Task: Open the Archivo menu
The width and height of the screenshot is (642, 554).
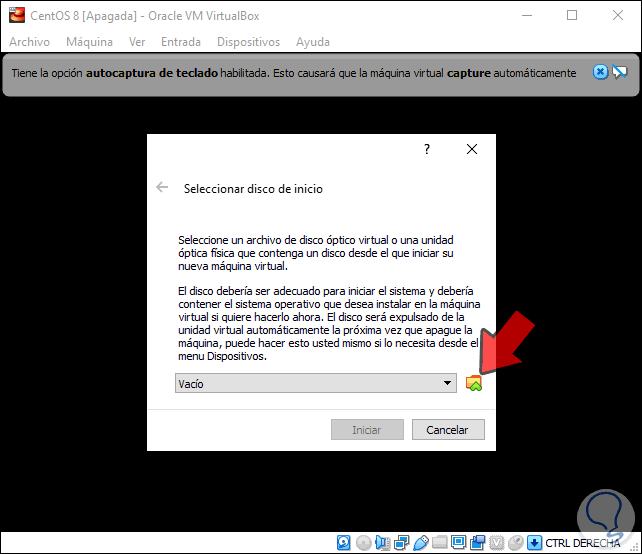Action: [29, 42]
